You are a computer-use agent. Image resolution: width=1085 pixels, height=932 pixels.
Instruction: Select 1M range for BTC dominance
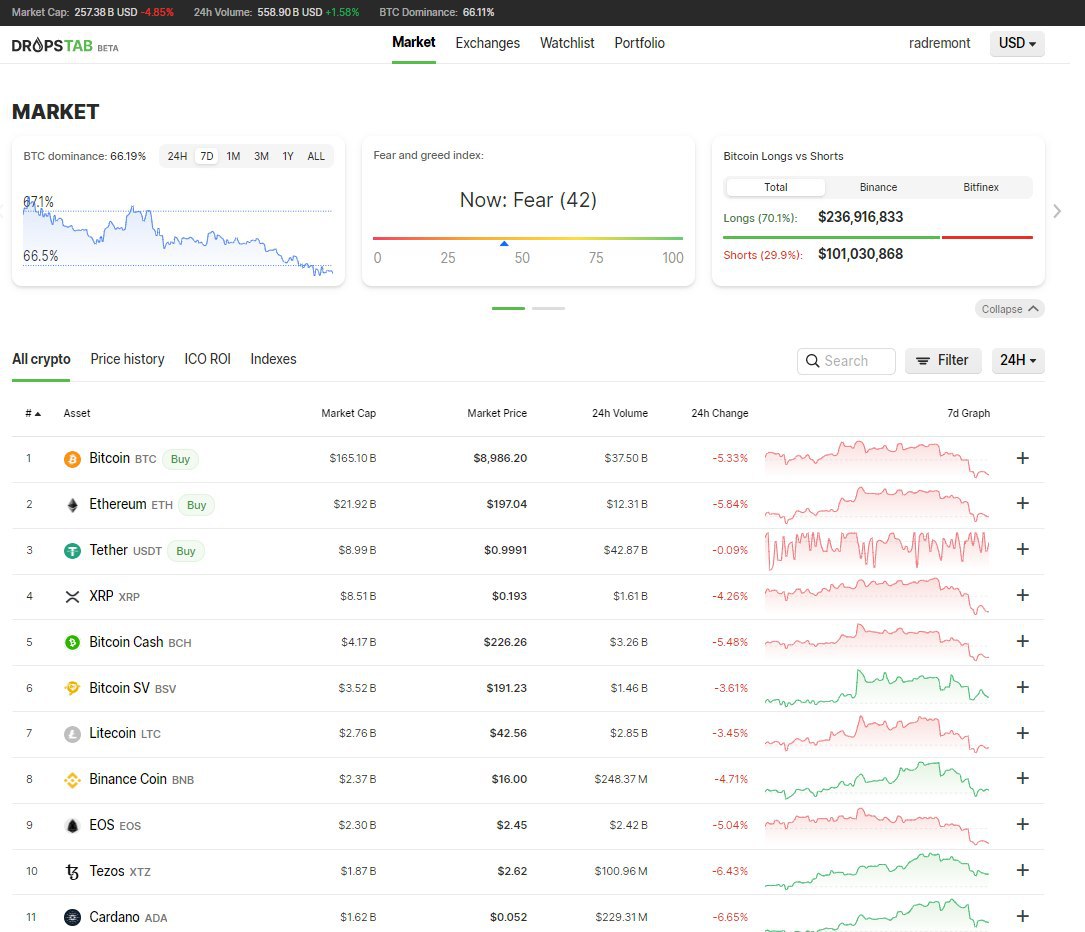pos(233,156)
